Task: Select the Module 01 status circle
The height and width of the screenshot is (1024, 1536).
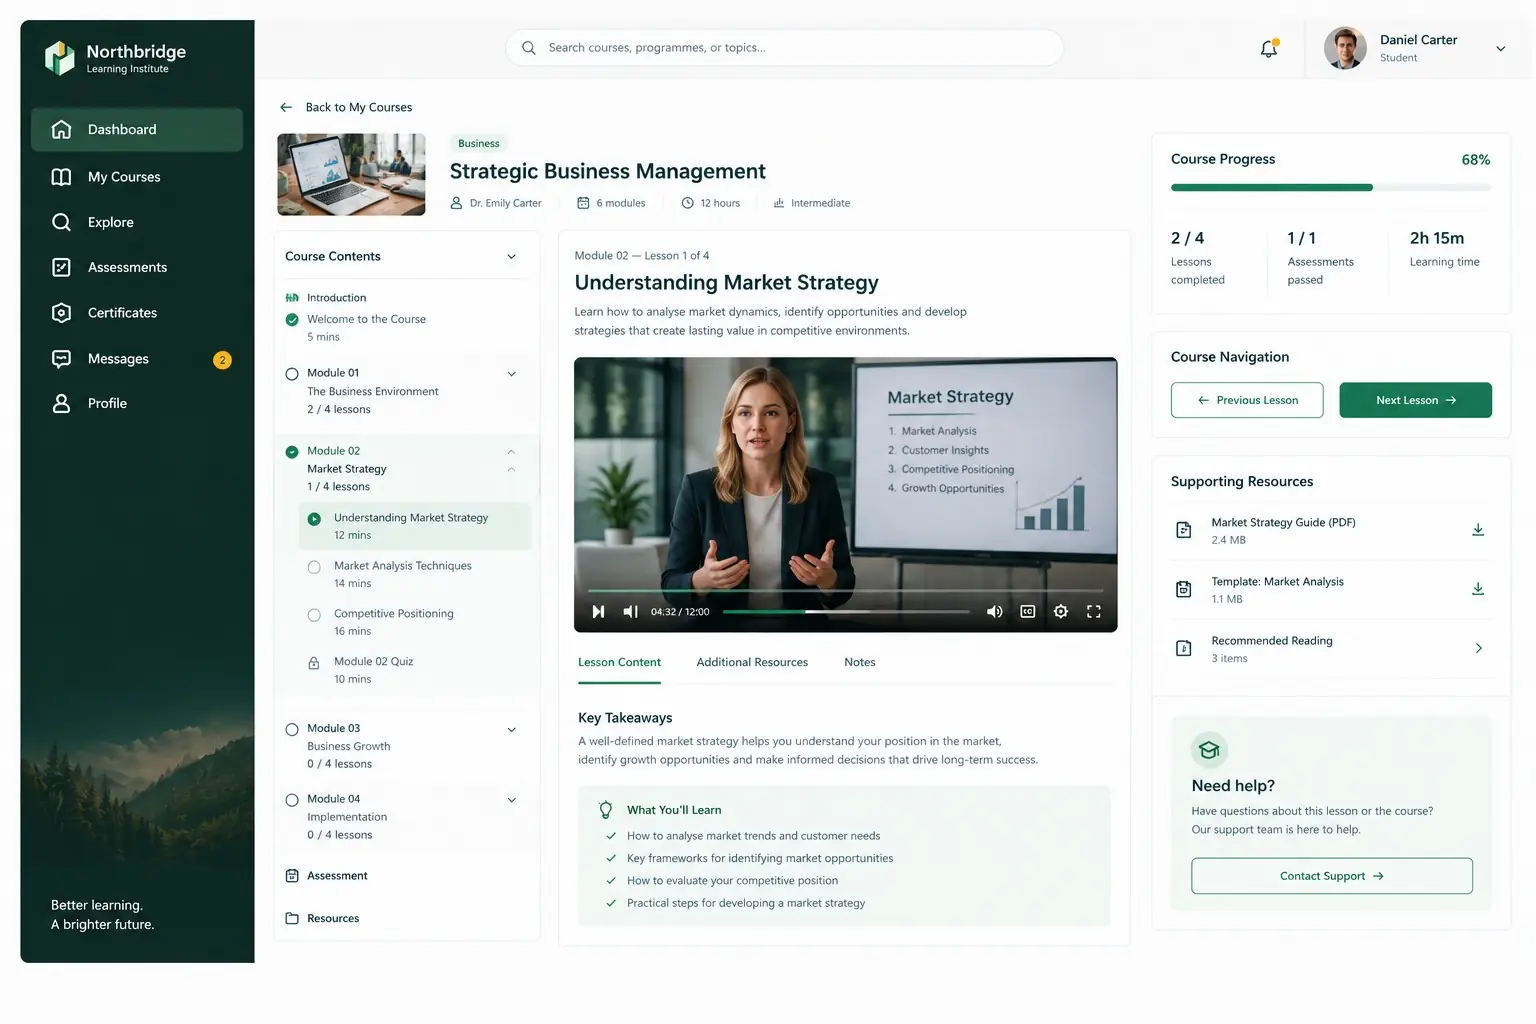Action: (x=292, y=374)
